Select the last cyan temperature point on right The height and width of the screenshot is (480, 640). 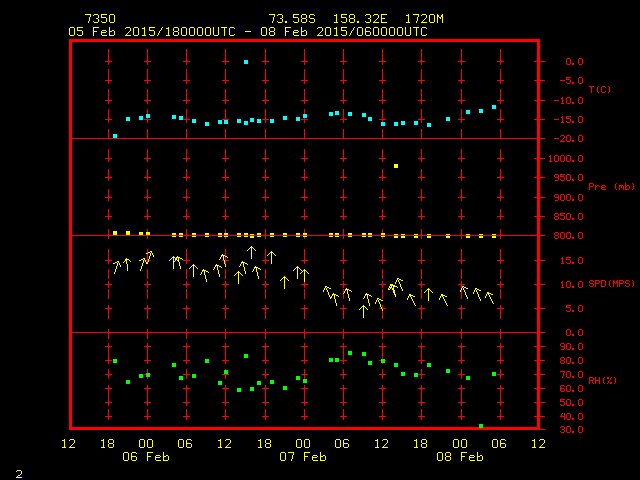[494, 107]
